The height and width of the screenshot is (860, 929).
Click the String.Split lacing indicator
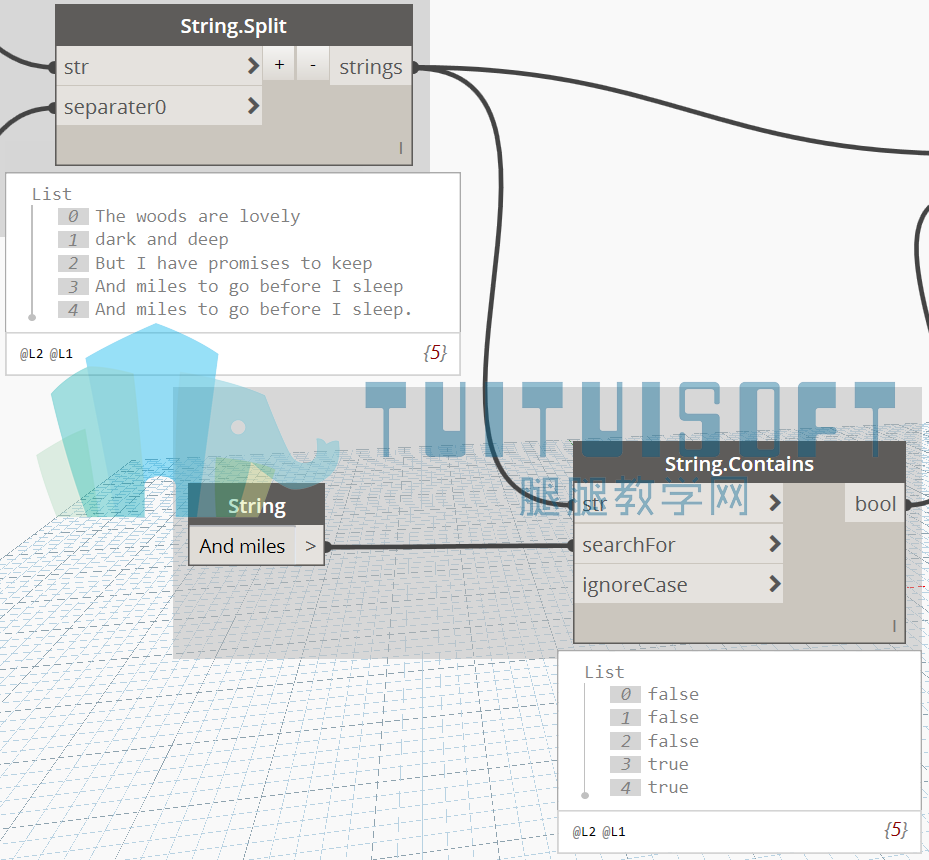pos(401,147)
